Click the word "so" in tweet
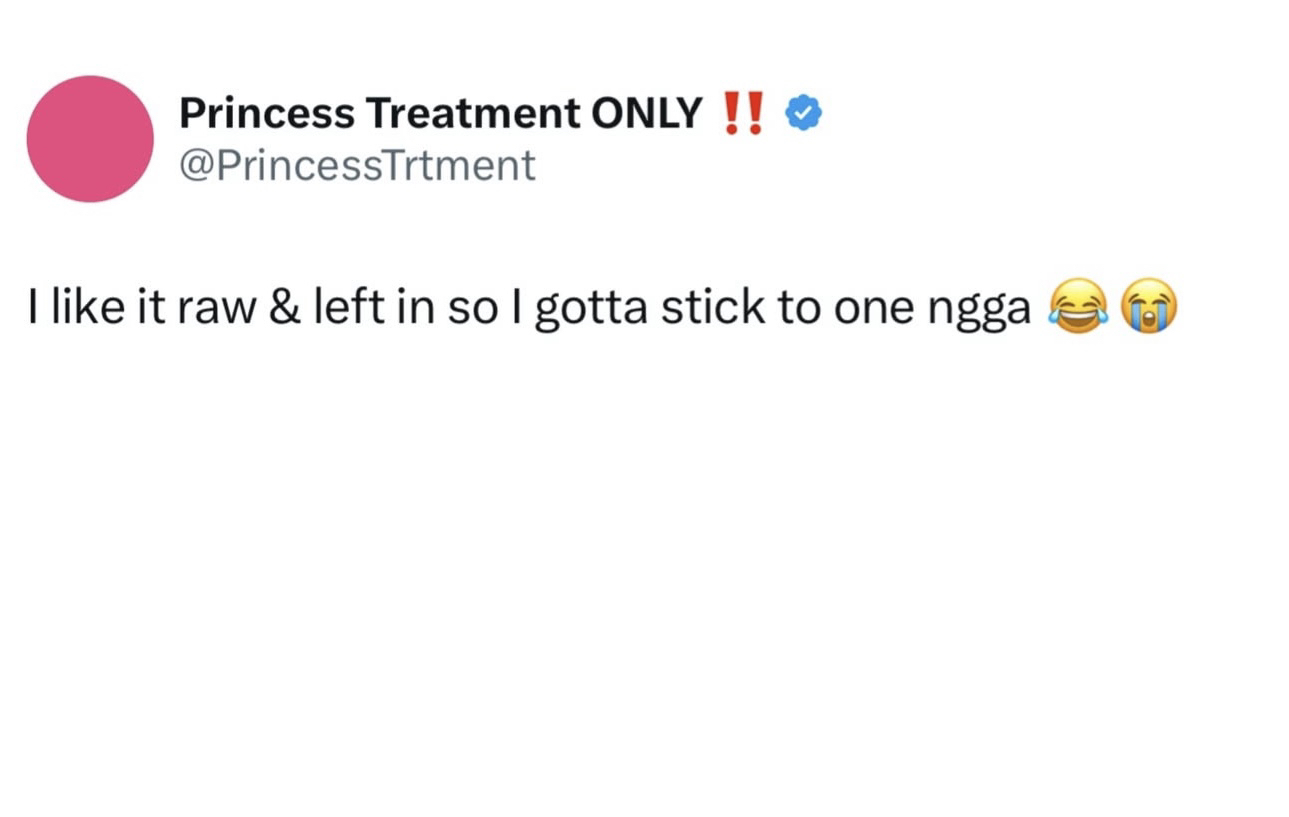The height and width of the screenshot is (817, 1289). 469,308
